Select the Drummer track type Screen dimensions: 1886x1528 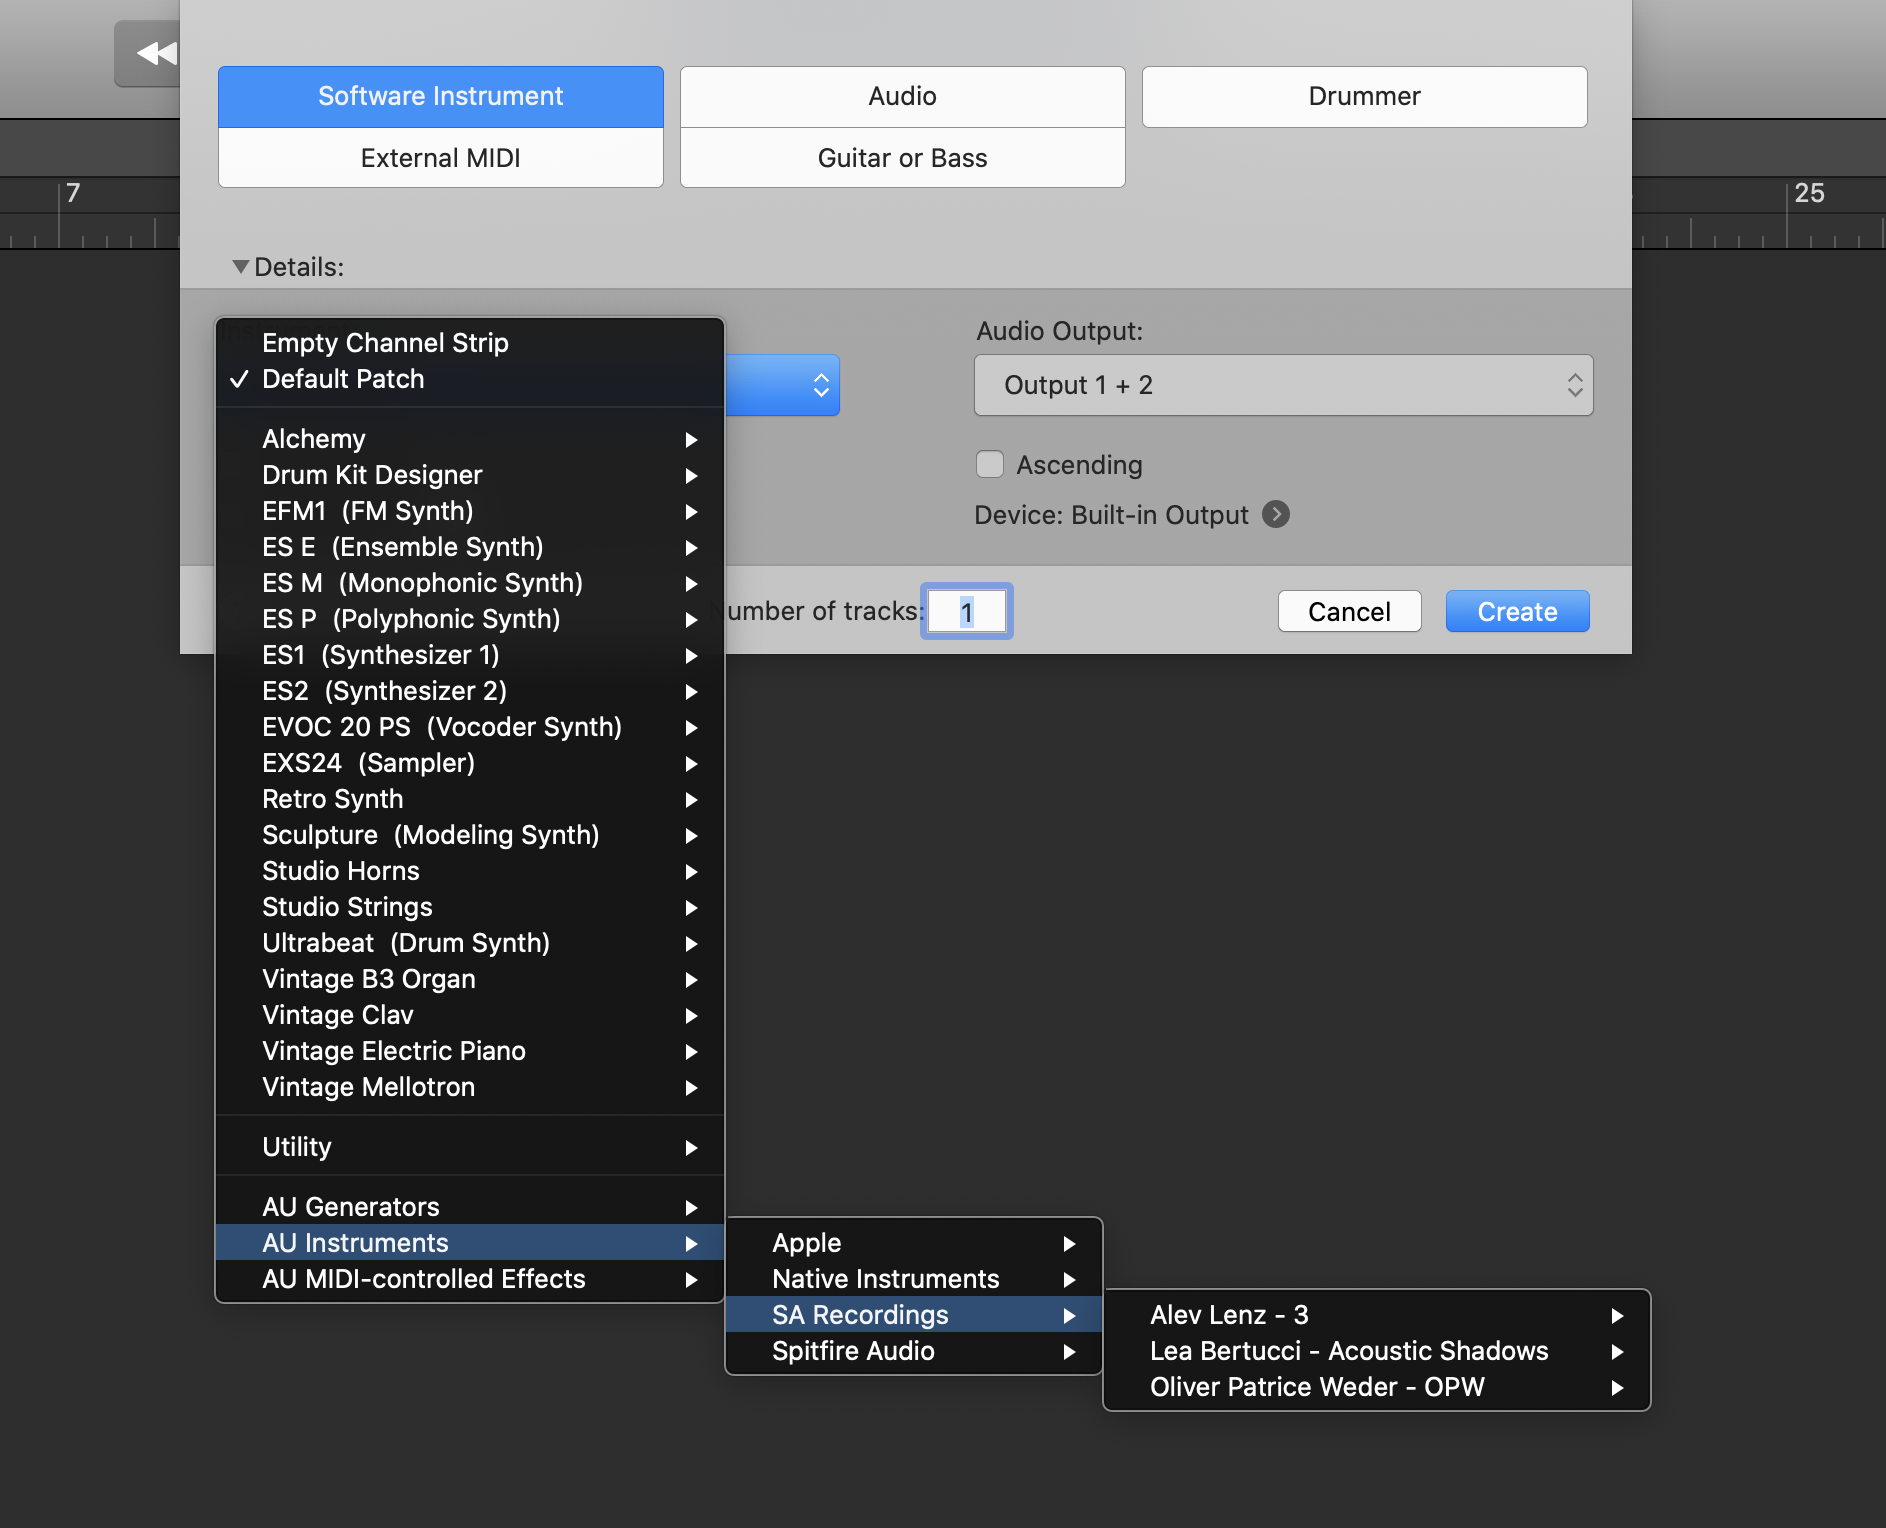pos(1364,96)
